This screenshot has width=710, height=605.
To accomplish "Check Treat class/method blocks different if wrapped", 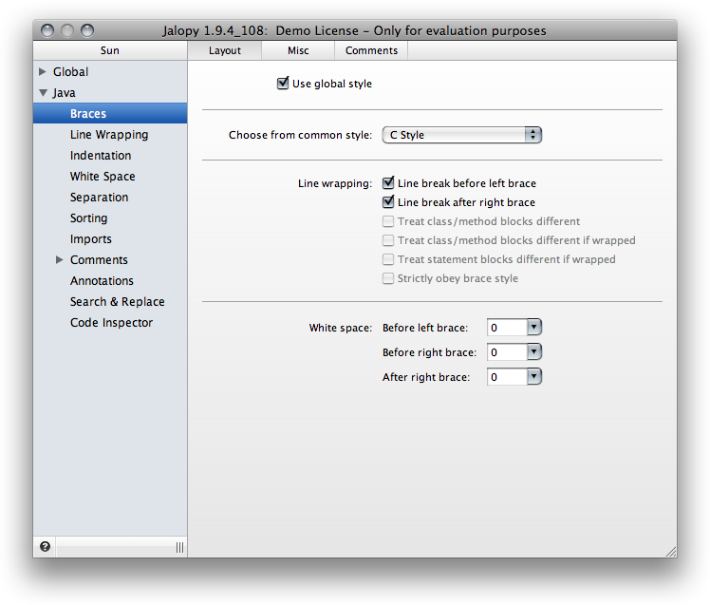I will [x=388, y=240].
